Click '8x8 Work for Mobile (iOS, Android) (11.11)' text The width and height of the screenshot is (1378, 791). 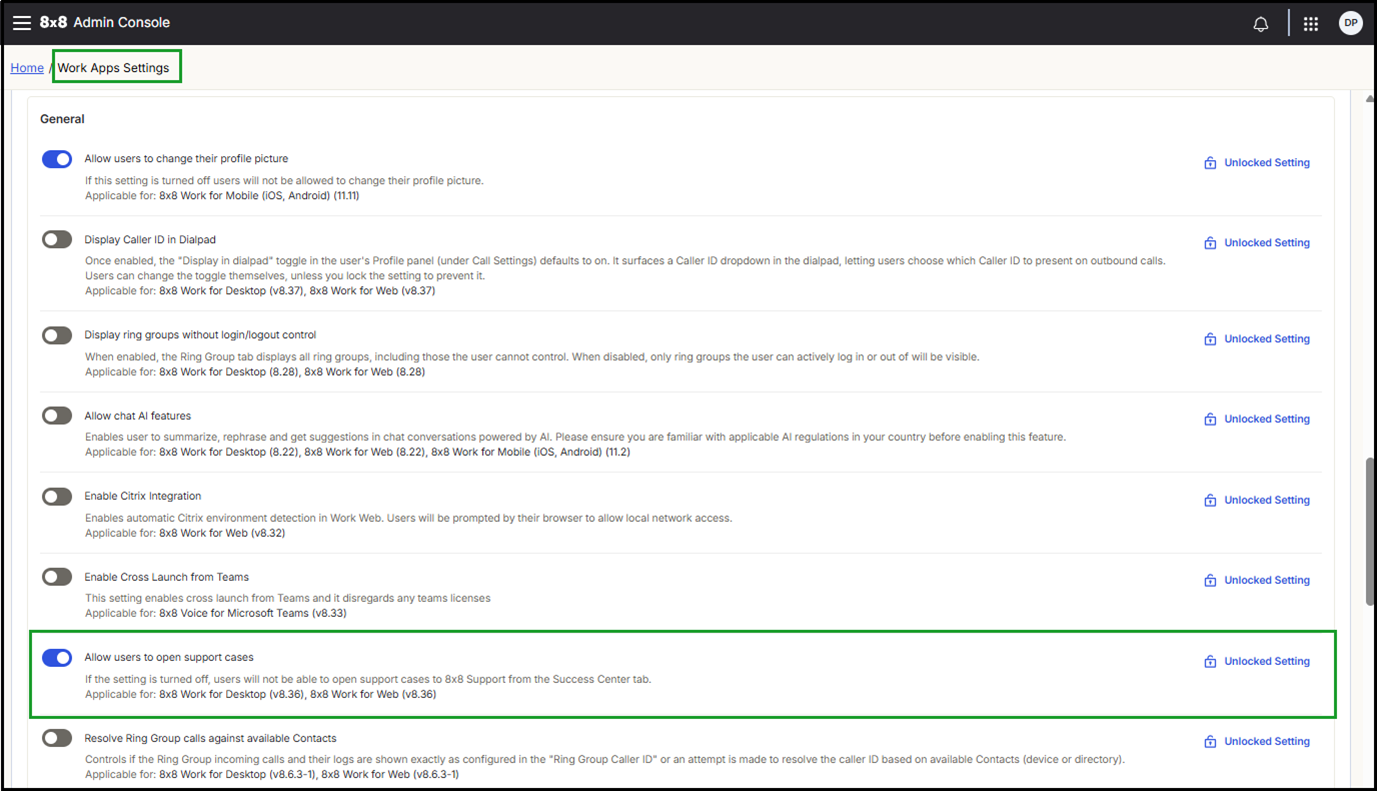point(259,196)
